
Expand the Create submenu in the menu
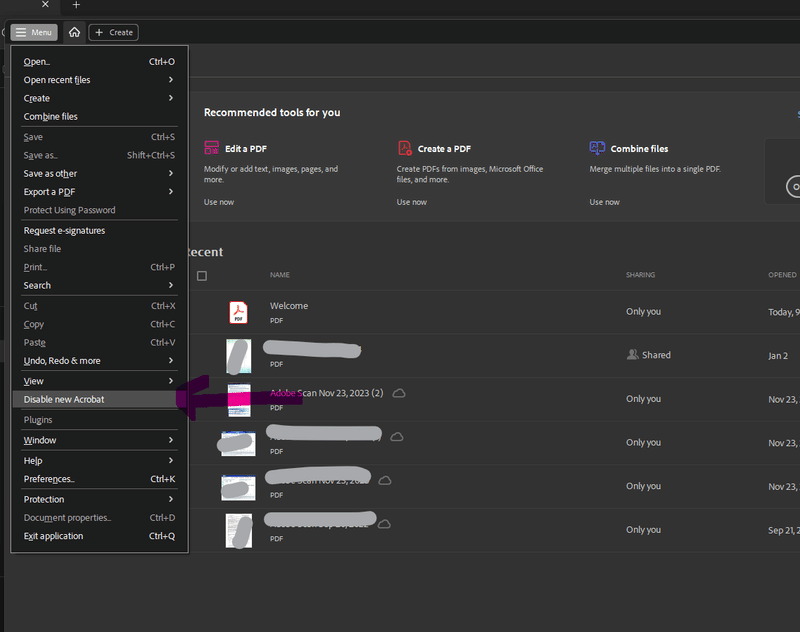pyautogui.click(x=99, y=98)
